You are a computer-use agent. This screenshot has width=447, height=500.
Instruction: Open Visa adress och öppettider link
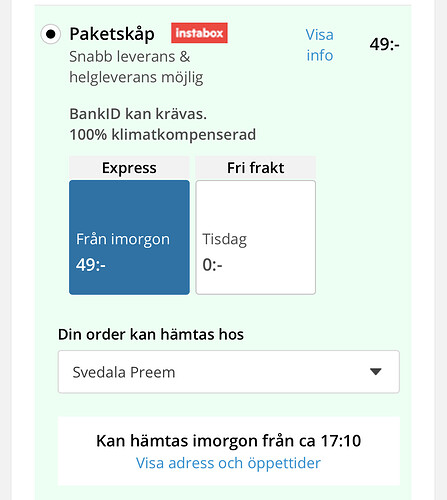[x=228, y=463]
